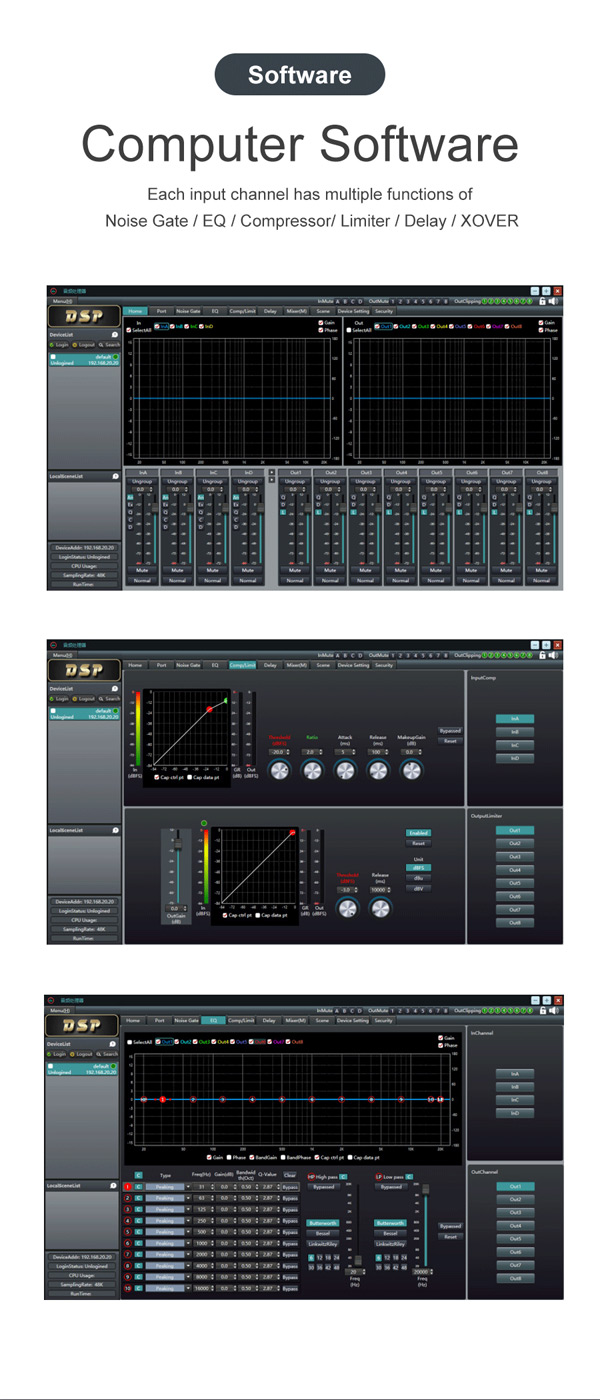Image resolution: width=600 pixels, height=1400 pixels.
Task: Switch to Delay tab in Comp/Limit screenshot
Action: [x=270, y=665]
